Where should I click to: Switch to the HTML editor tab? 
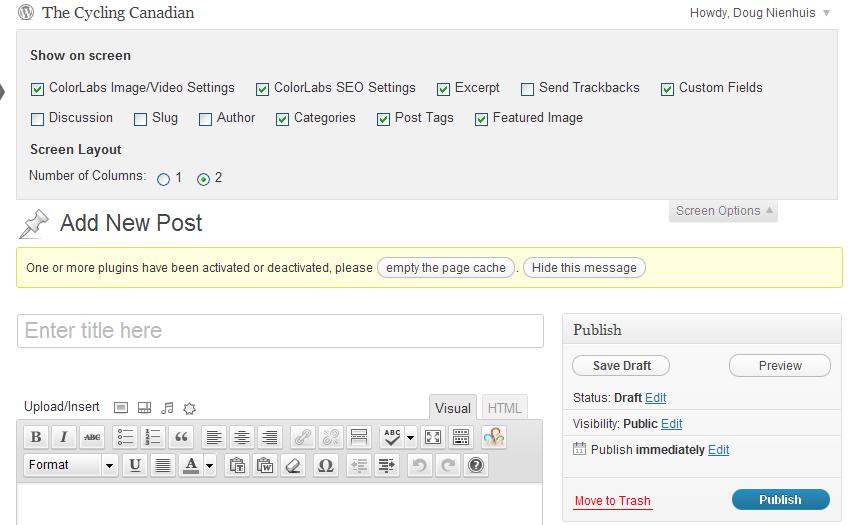coord(504,408)
